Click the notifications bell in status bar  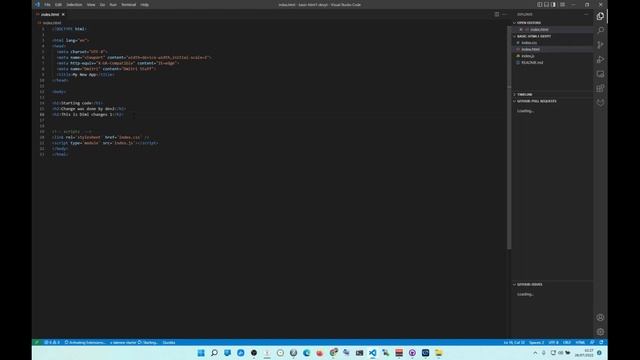(x=601, y=342)
